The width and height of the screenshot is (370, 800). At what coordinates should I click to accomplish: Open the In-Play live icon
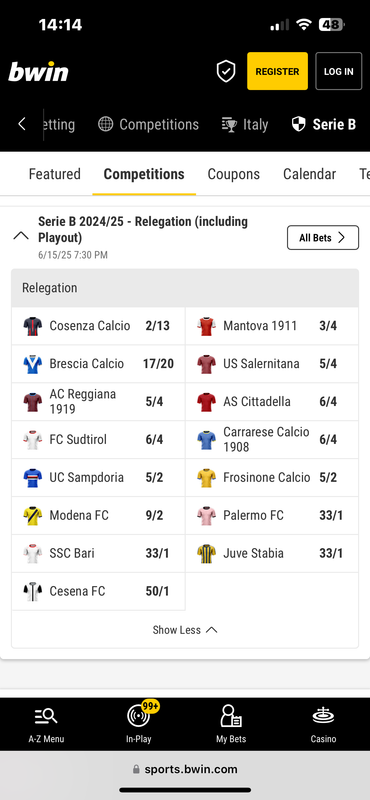[x=139, y=715]
